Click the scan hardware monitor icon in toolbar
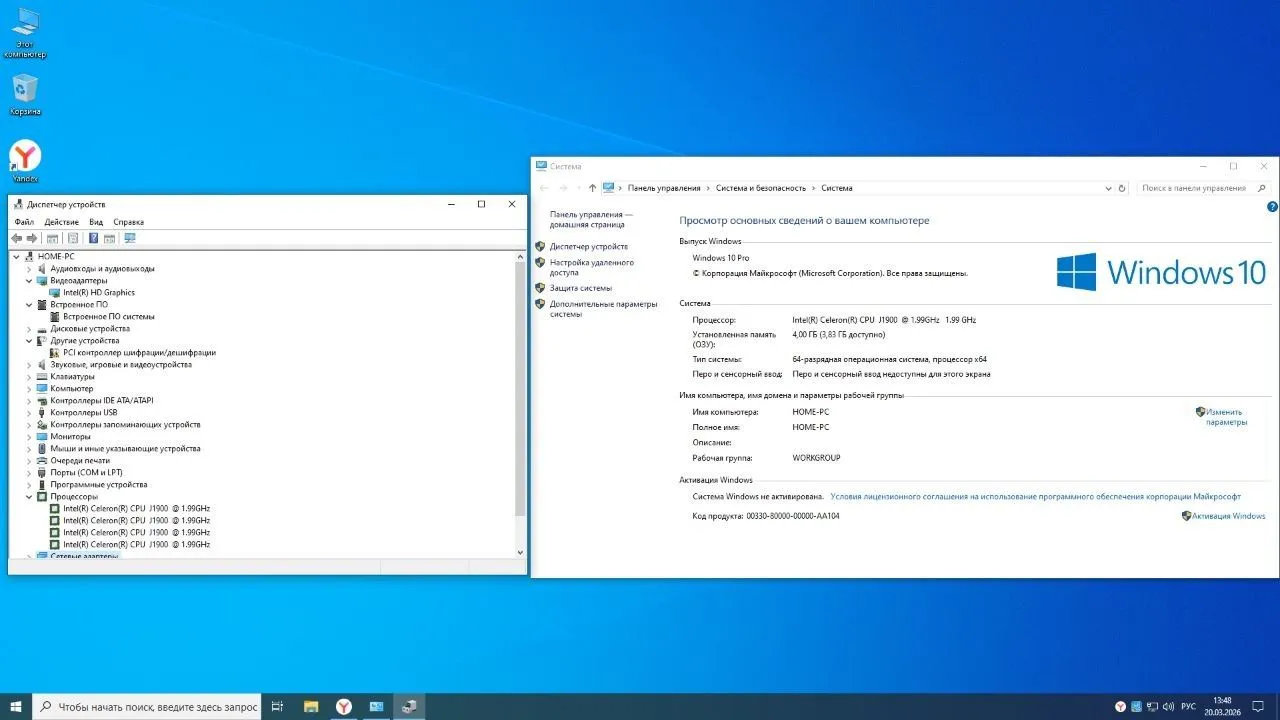Image resolution: width=1280 pixels, height=720 pixels. pos(129,238)
